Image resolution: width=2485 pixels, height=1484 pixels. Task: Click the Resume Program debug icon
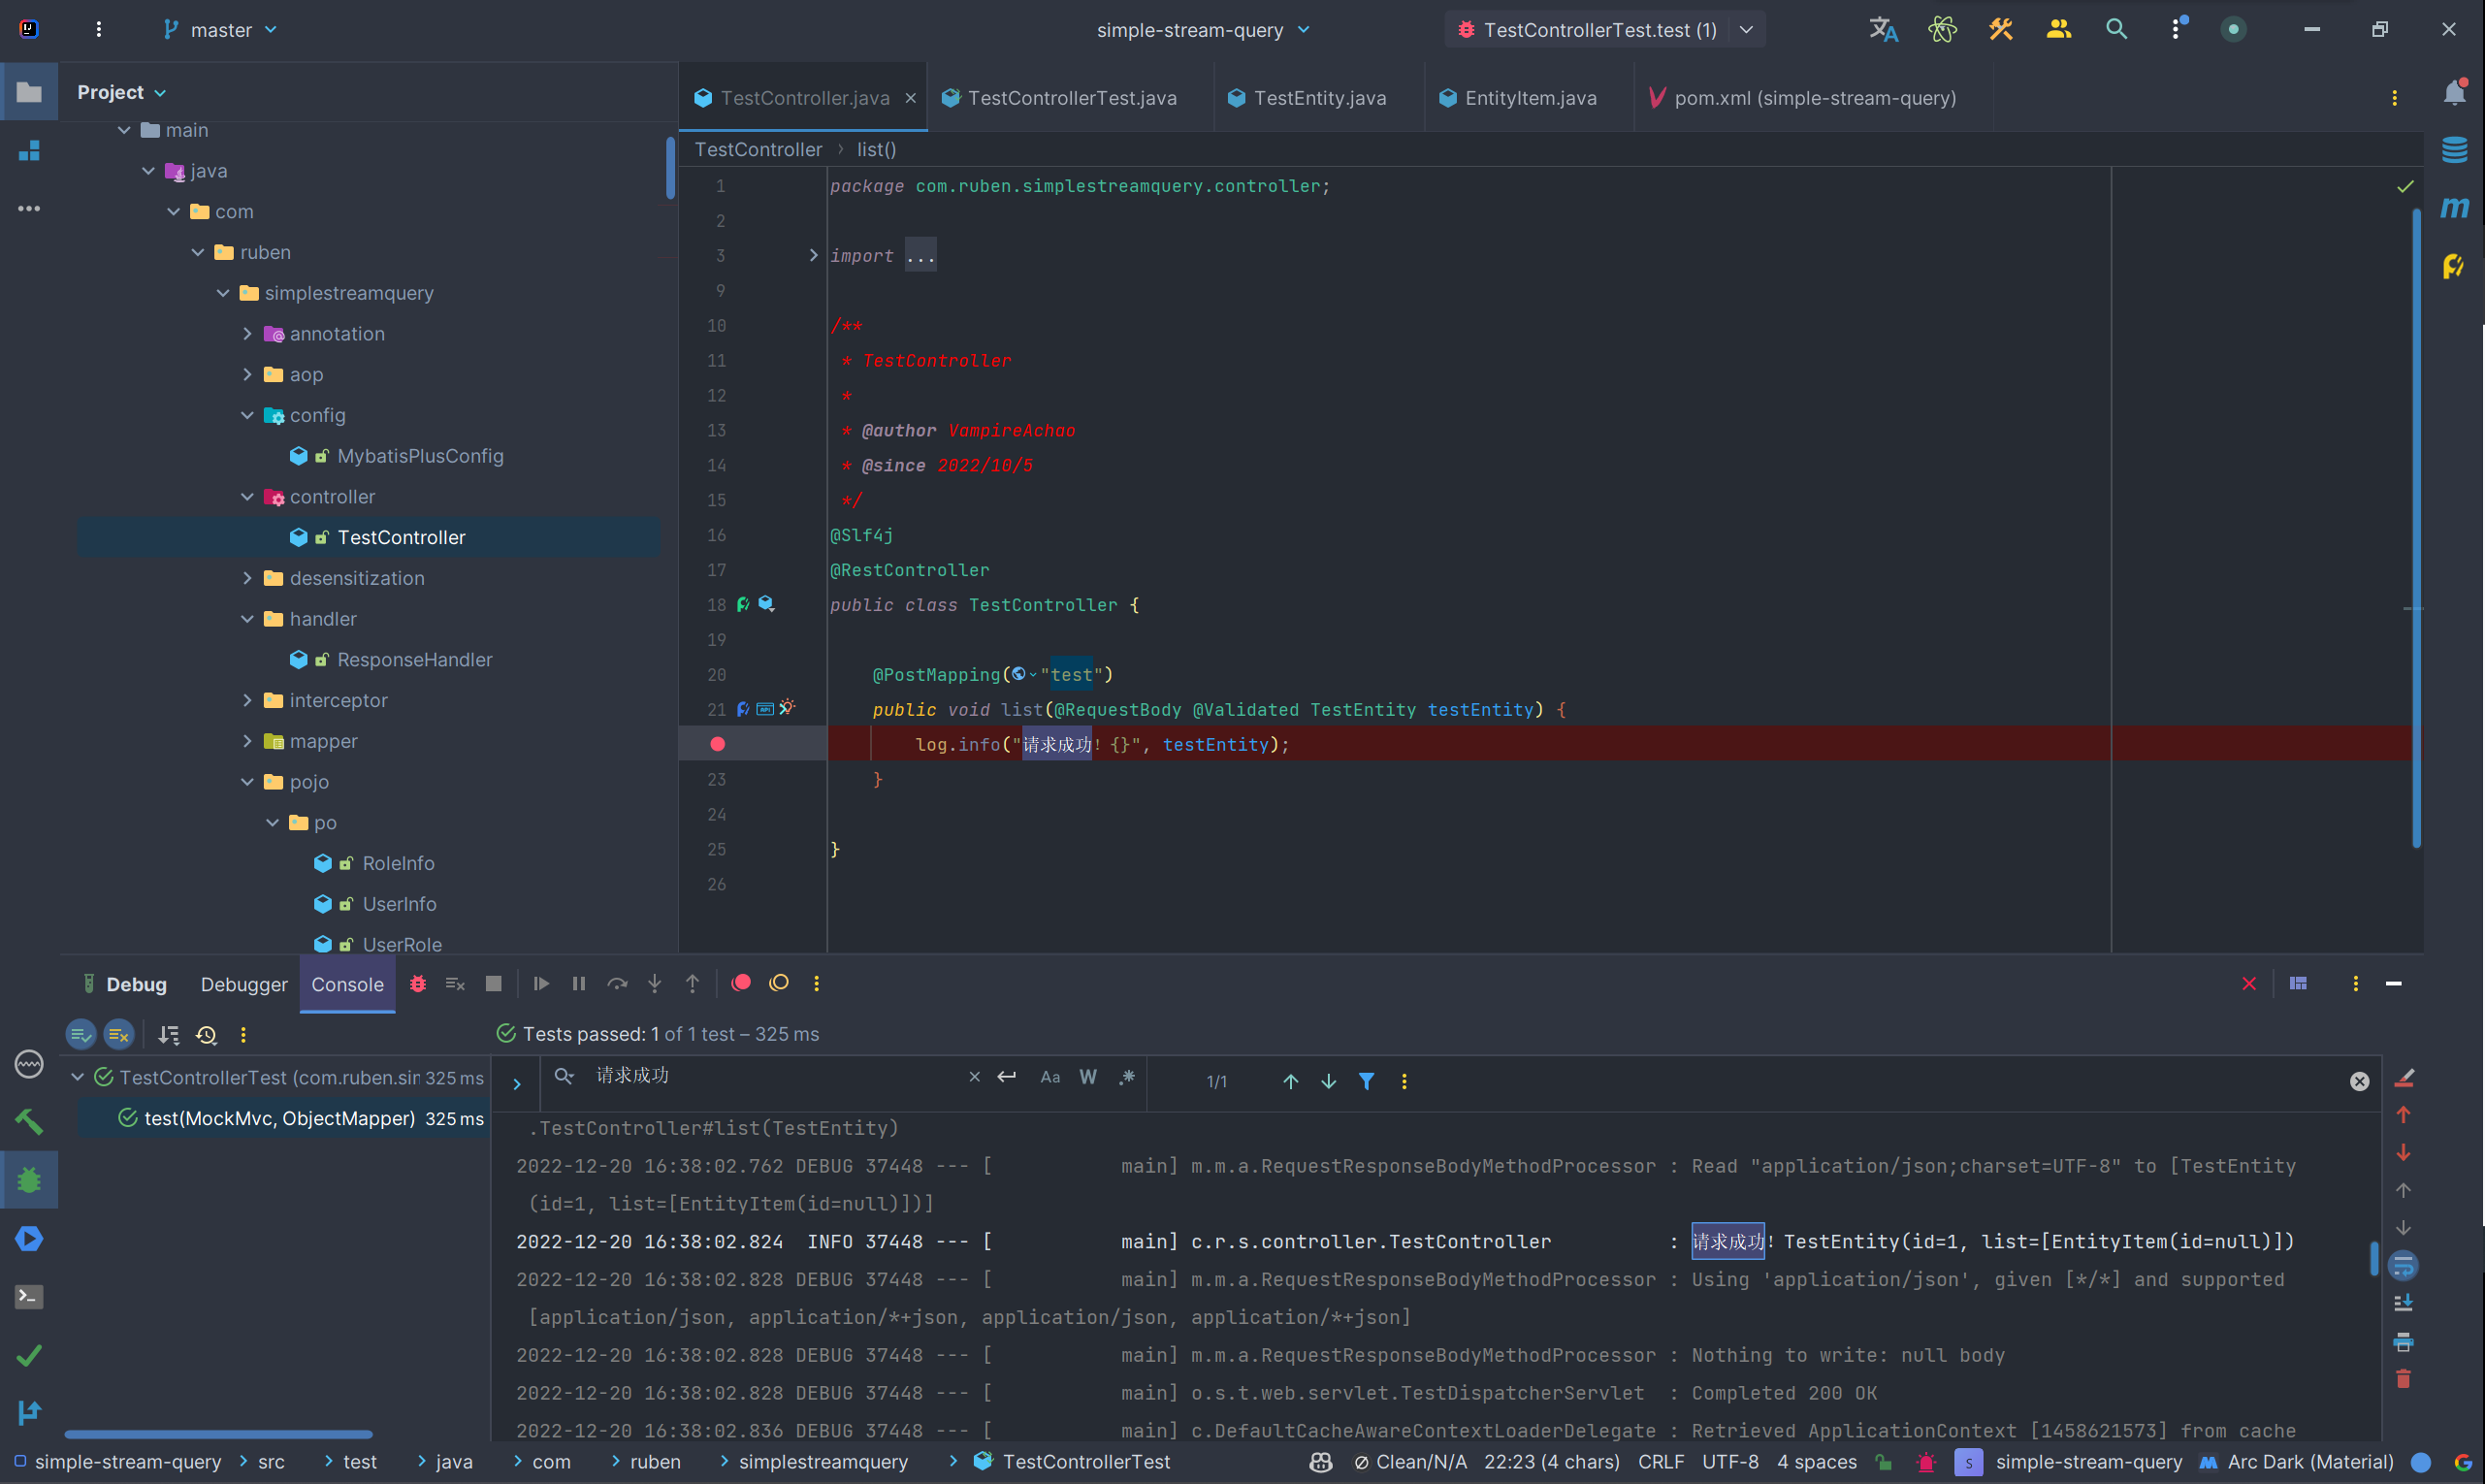tap(541, 984)
